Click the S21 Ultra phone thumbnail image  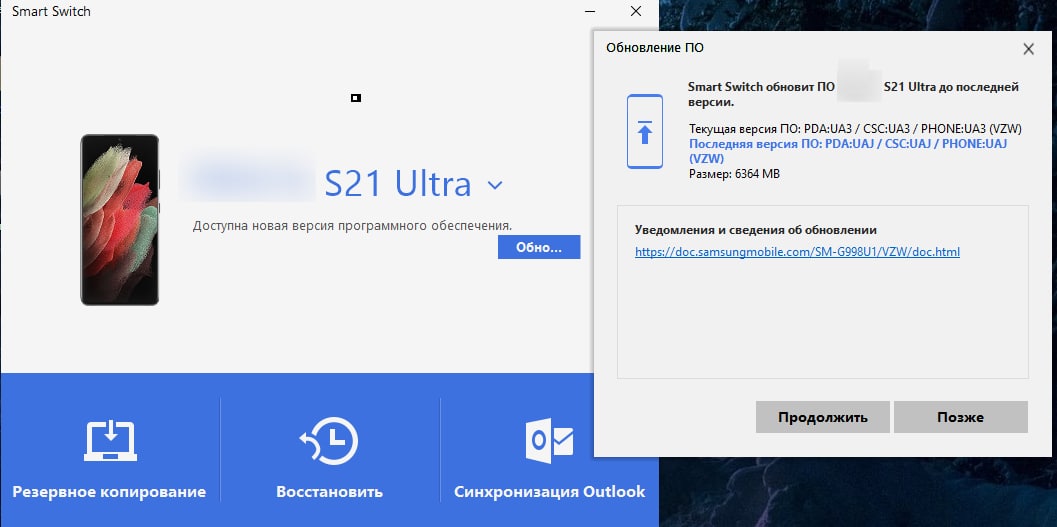tap(120, 220)
